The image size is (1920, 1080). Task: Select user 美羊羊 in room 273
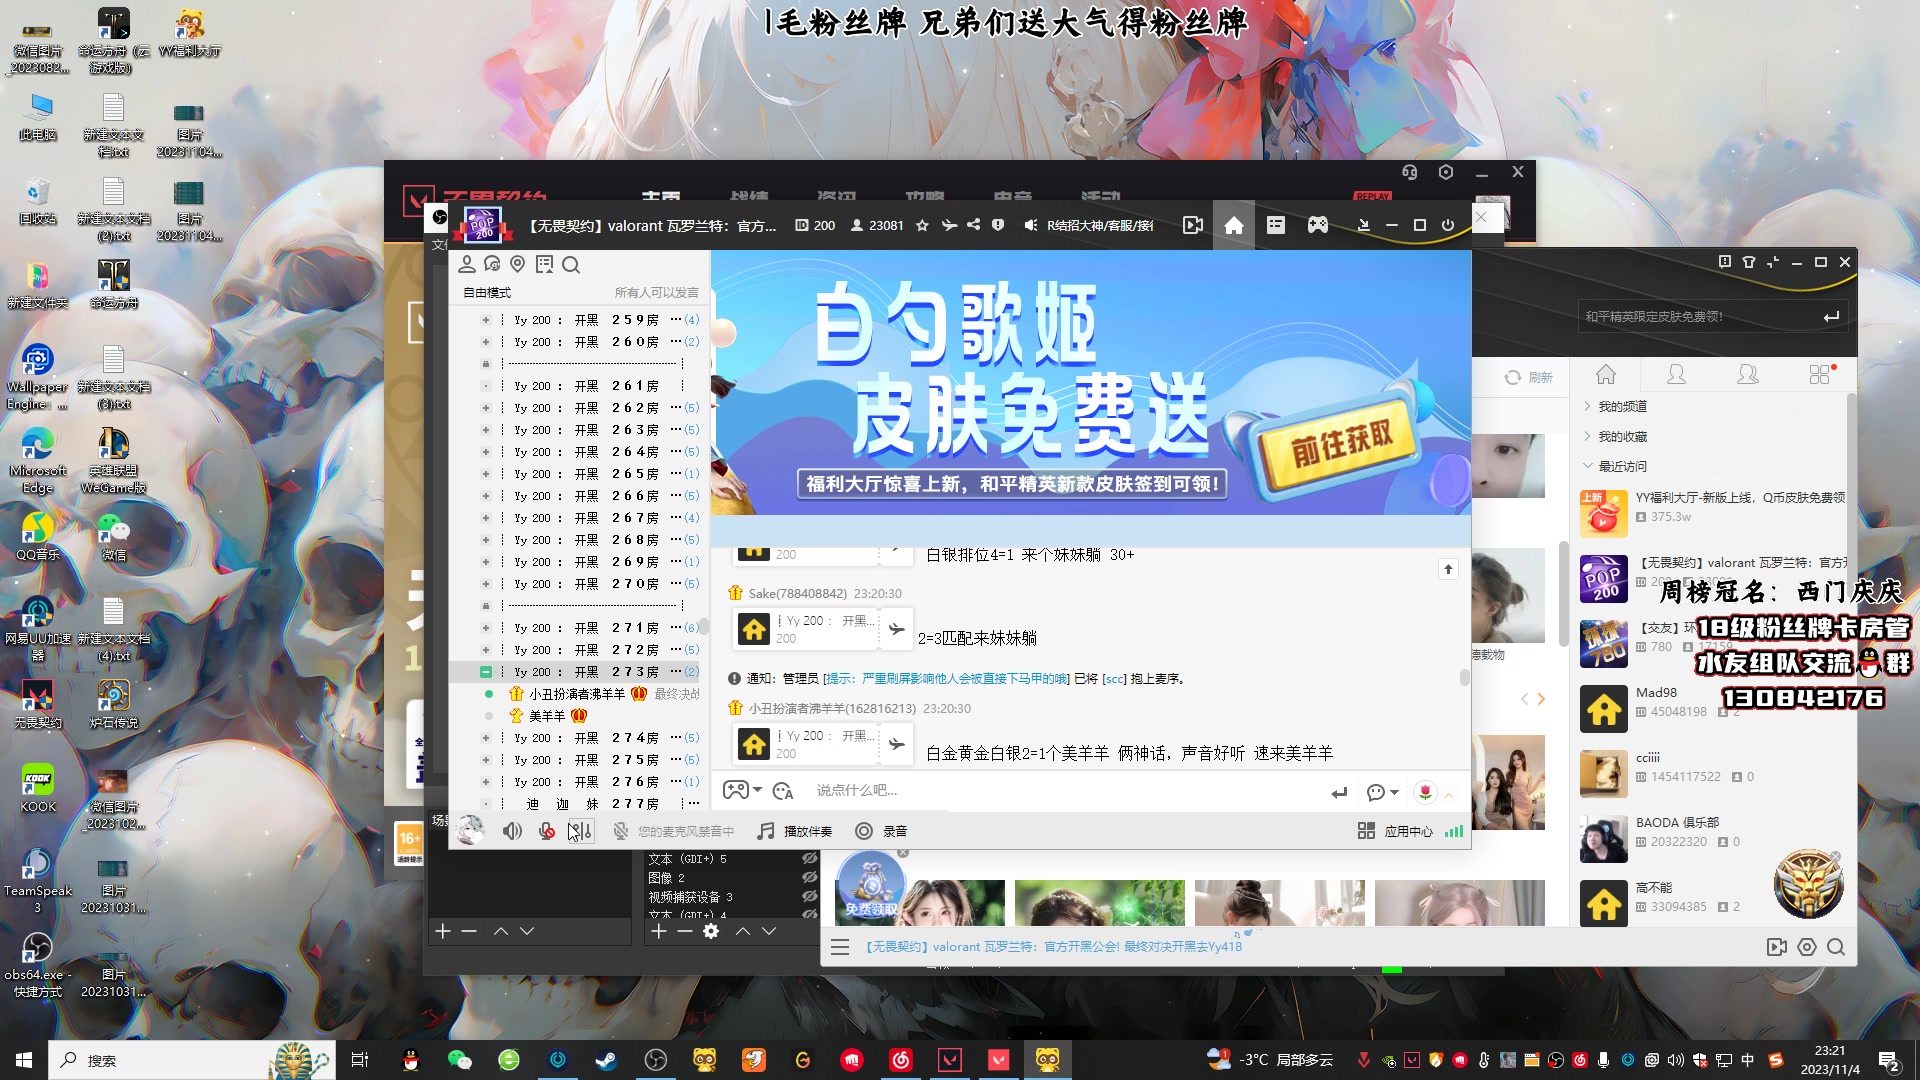coord(547,716)
